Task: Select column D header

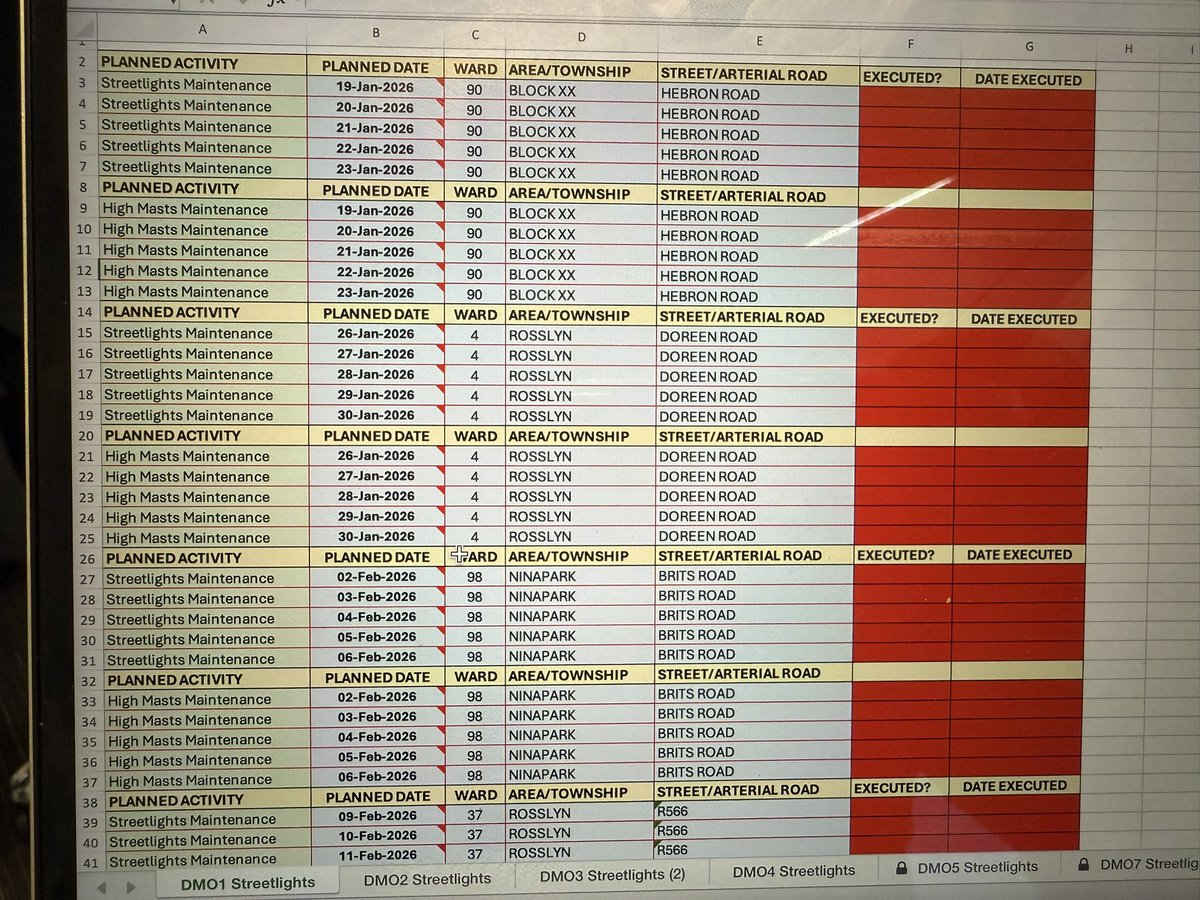Action: [x=581, y=38]
